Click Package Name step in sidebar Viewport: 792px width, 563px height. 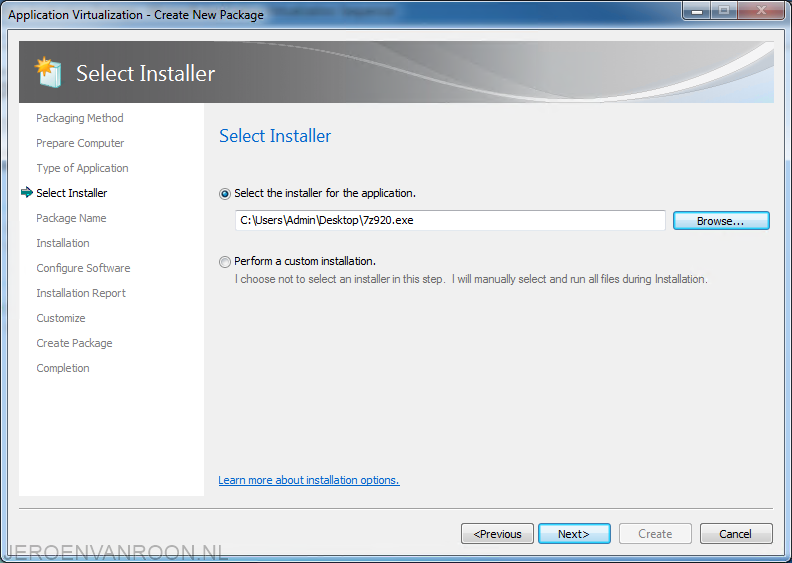click(x=71, y=218)
